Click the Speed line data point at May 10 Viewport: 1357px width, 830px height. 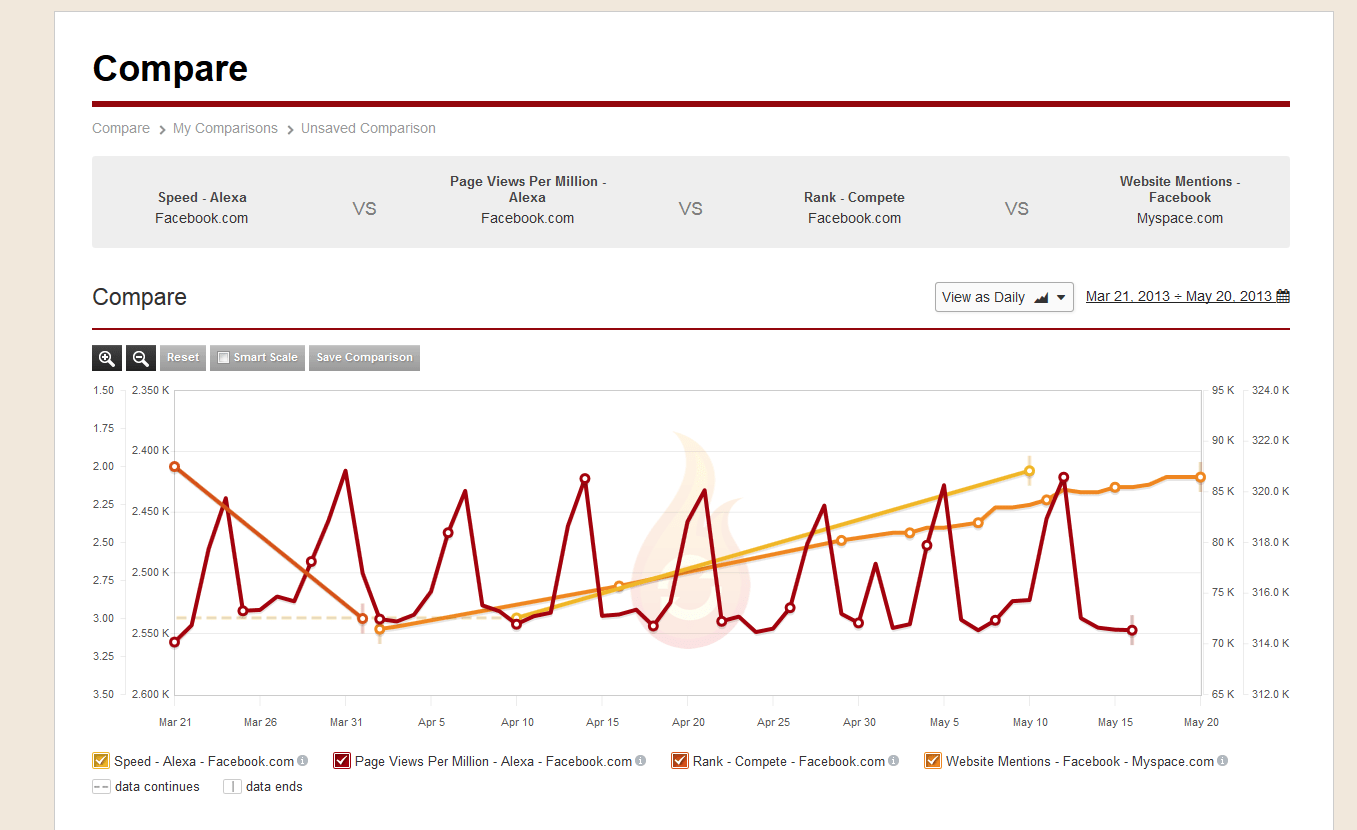click(x=1029, y=471)
